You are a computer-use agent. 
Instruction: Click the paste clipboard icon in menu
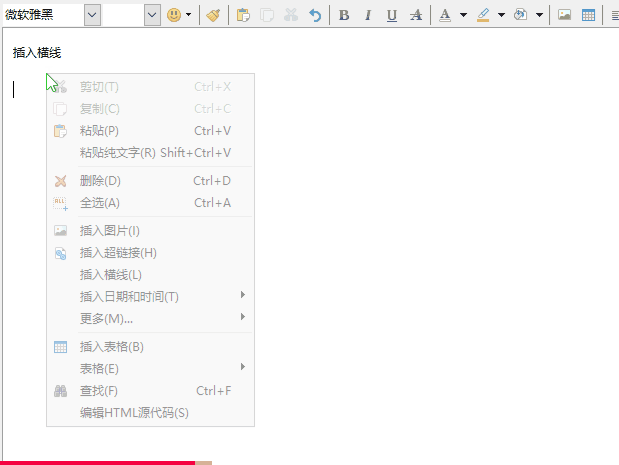60,131
